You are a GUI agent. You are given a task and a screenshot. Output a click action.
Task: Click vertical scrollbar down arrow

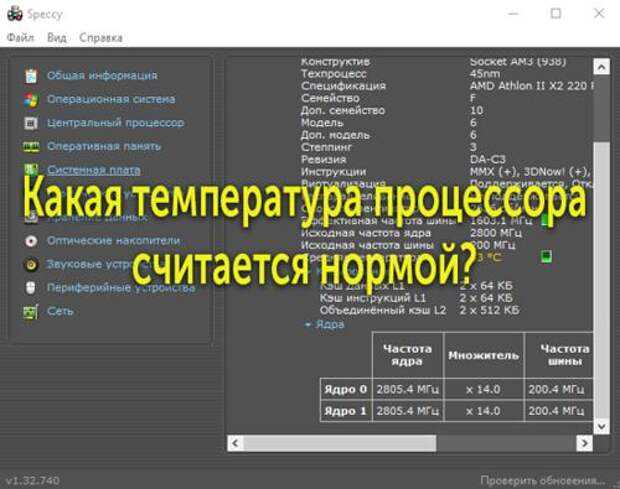(601, 426)
